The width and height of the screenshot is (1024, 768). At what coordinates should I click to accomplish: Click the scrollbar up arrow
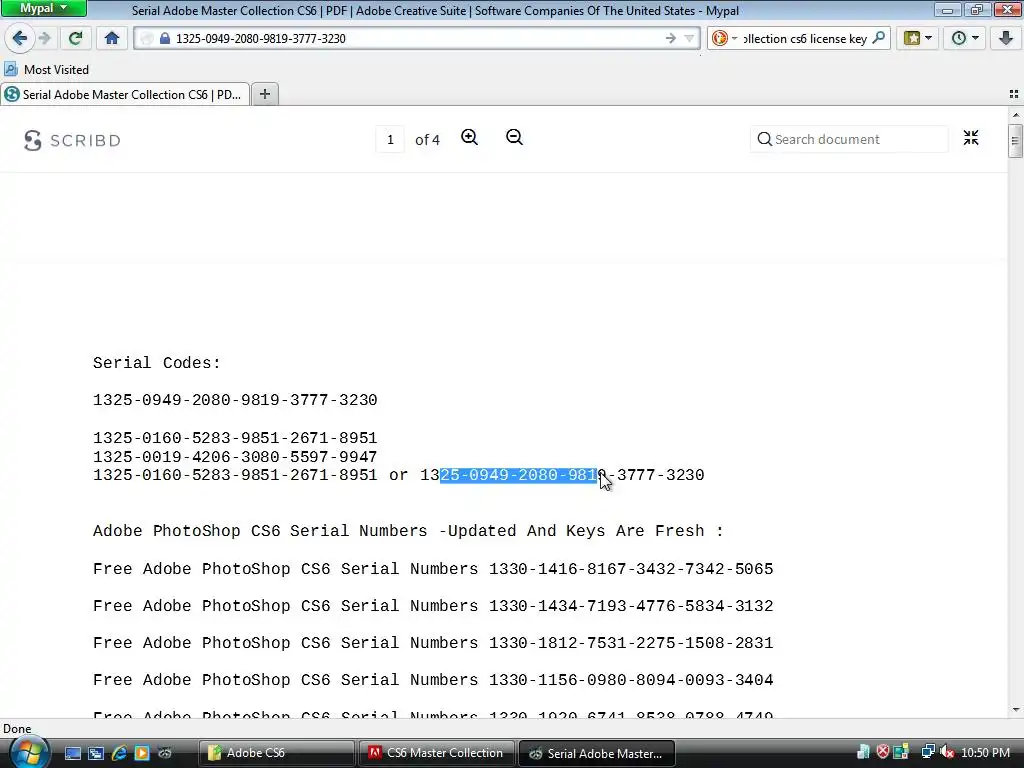pos(1016,115)
